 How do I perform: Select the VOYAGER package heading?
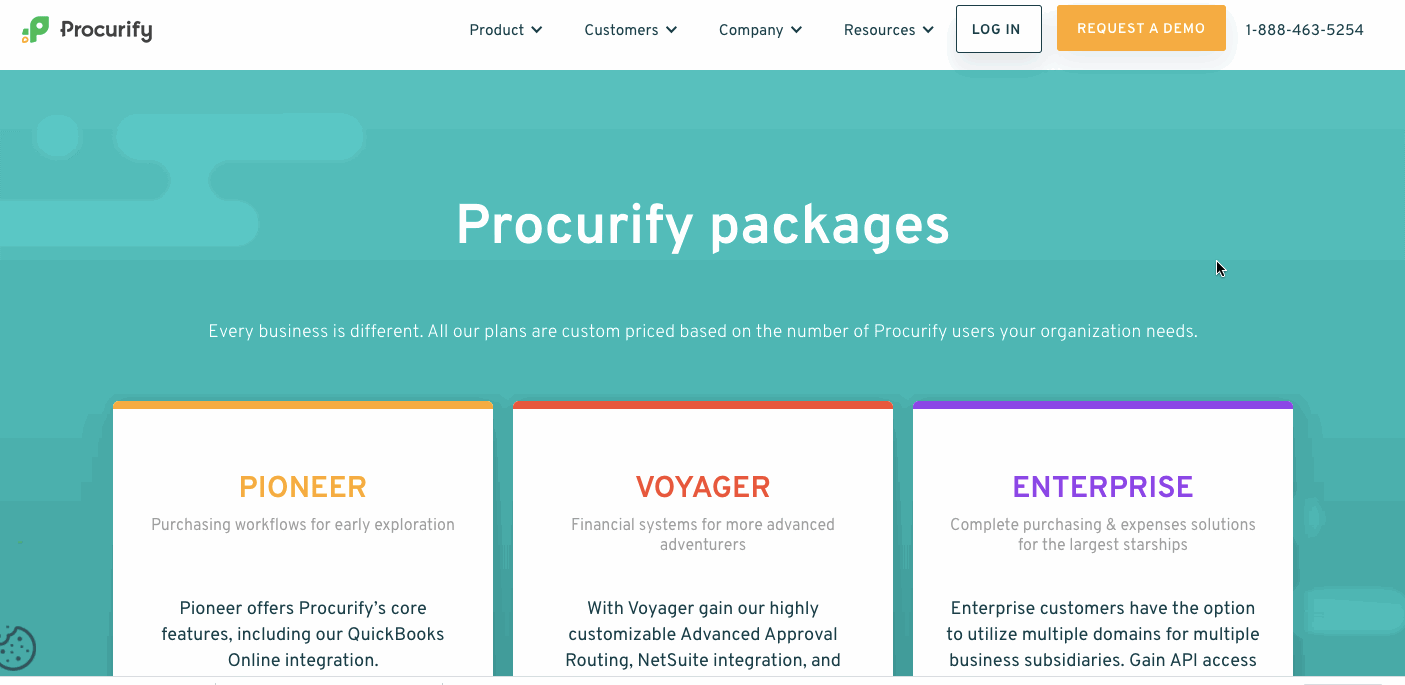tap(703, 487)
